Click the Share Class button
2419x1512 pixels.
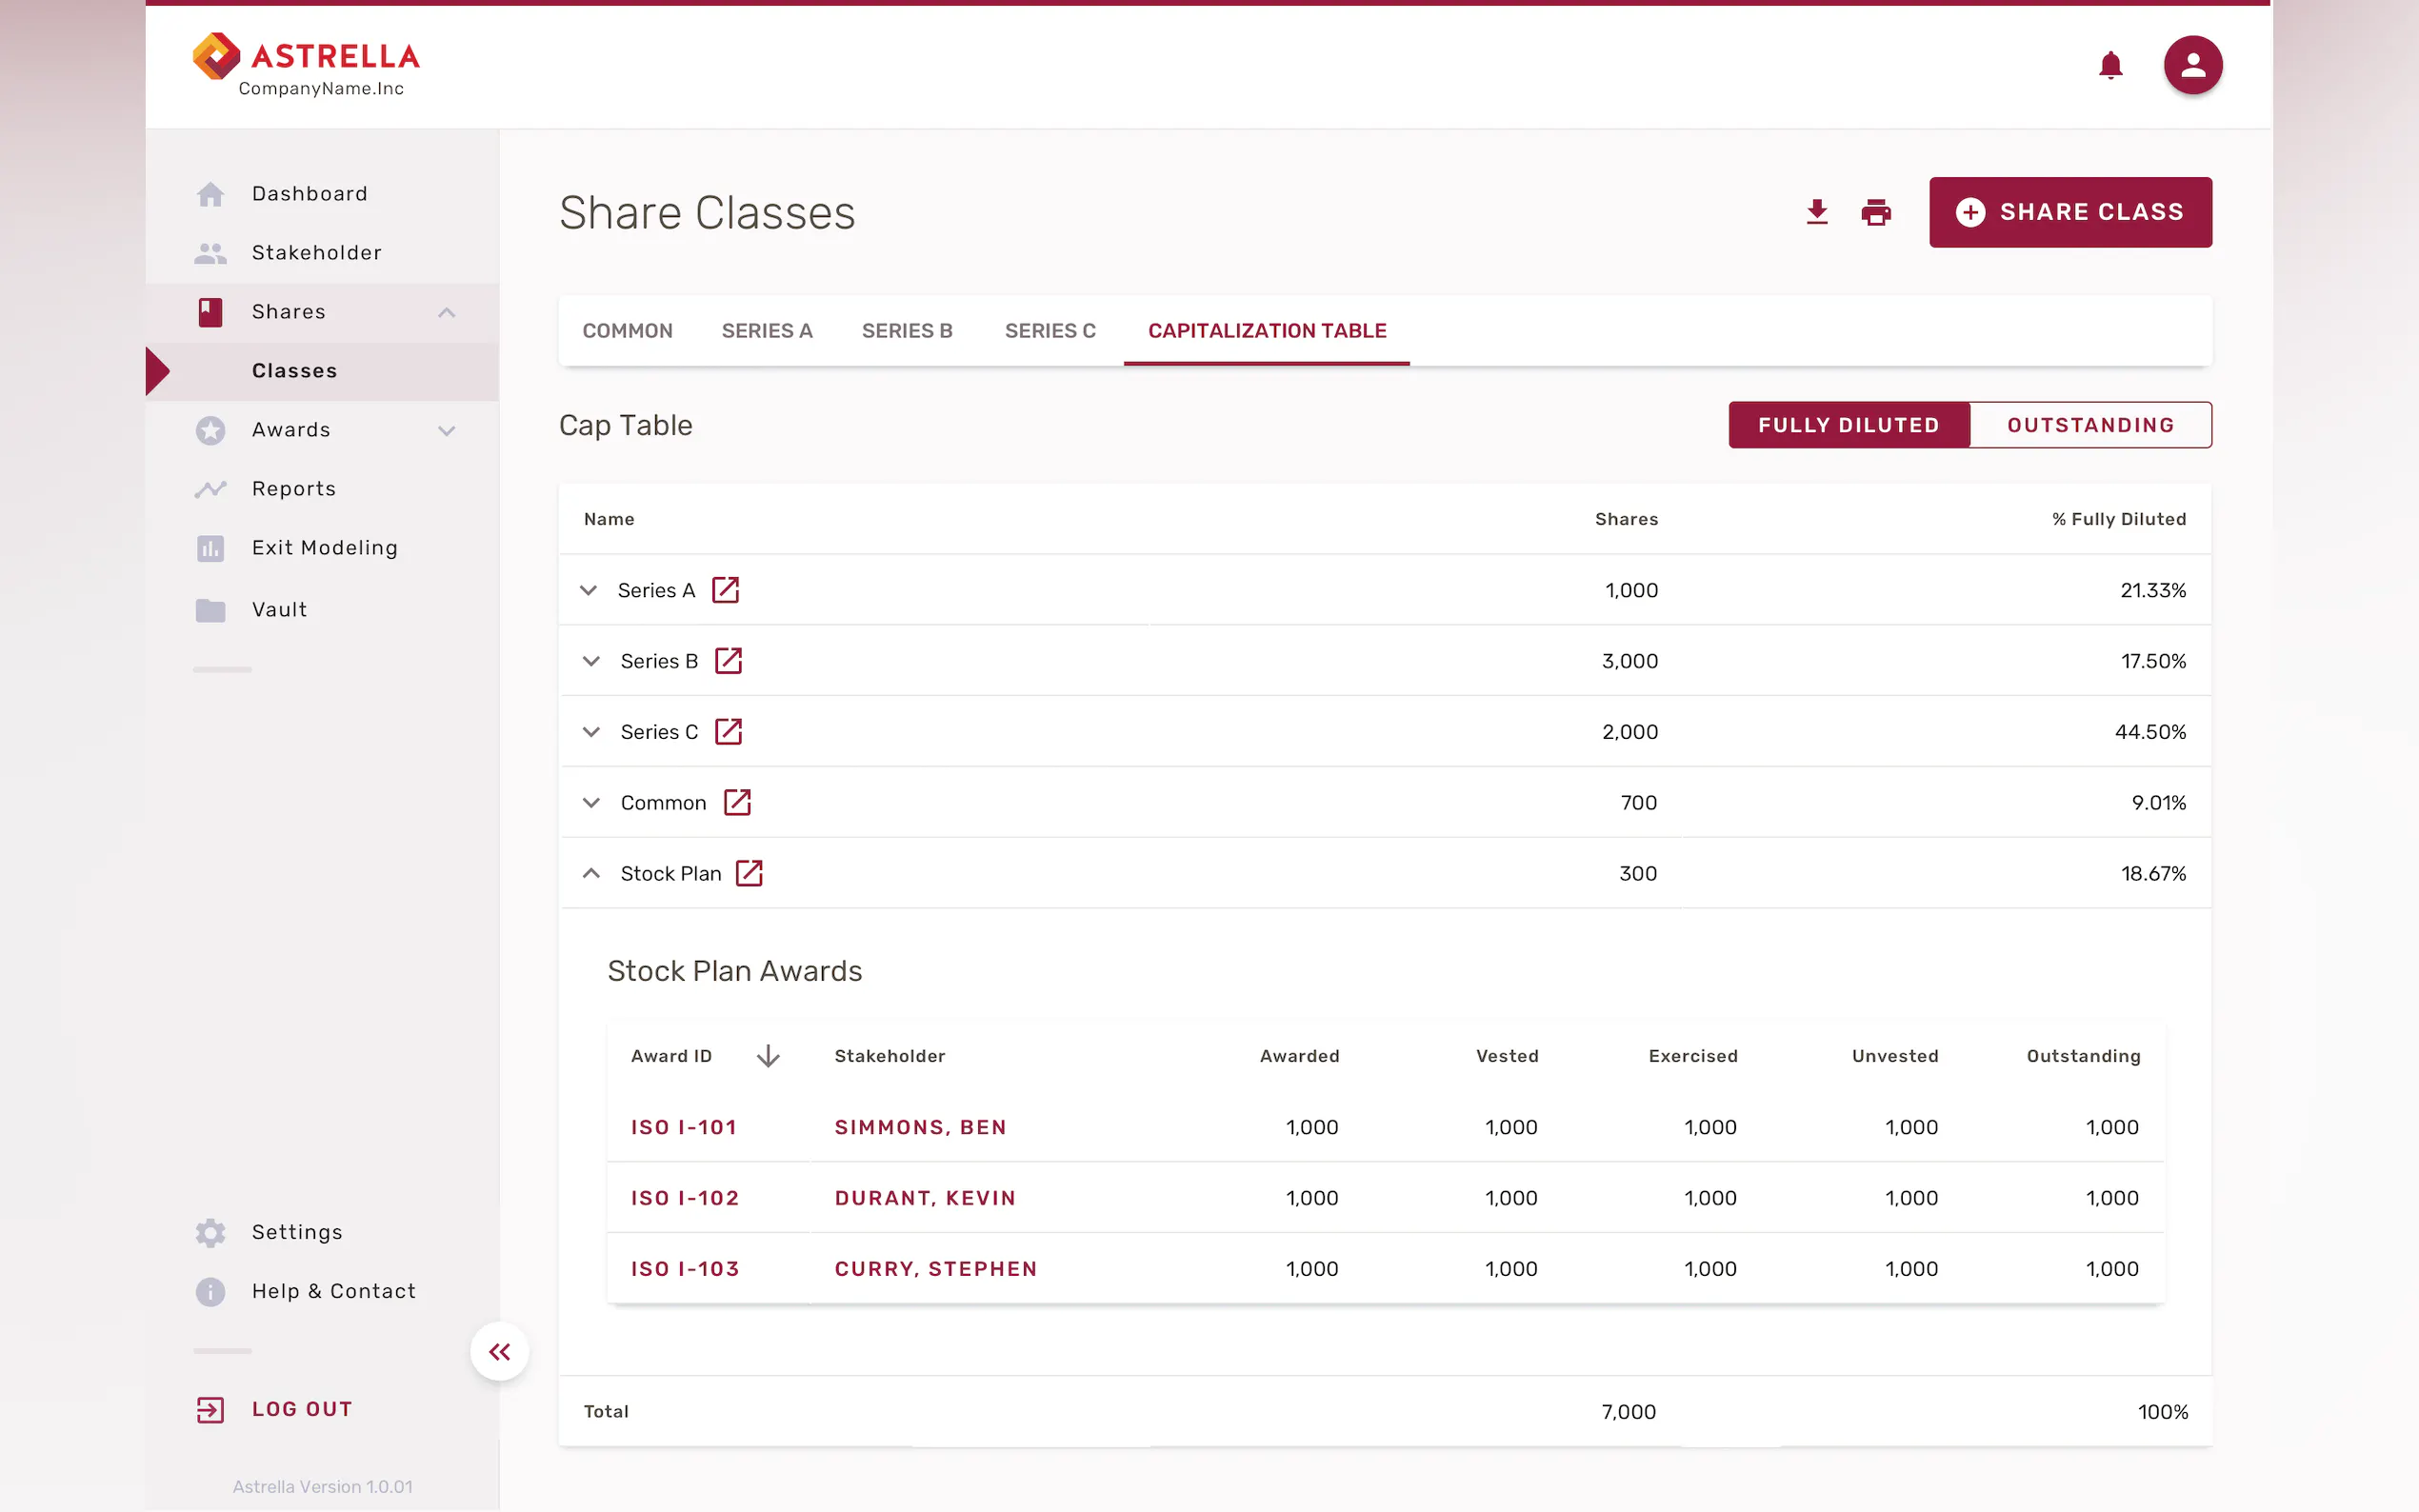2070,212
